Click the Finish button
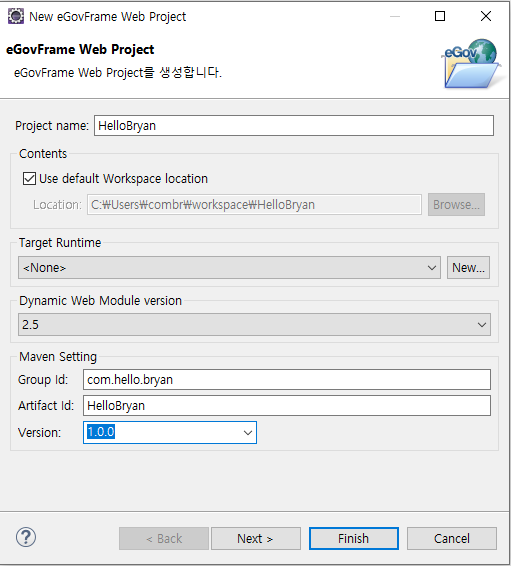Viewport: 511px width, 566px height. [354, 539]
